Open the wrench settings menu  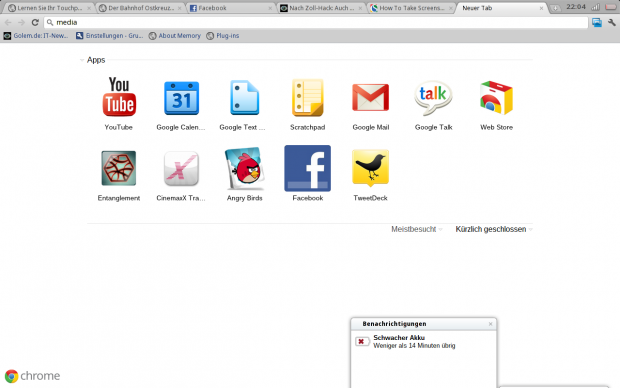(612, 23)
